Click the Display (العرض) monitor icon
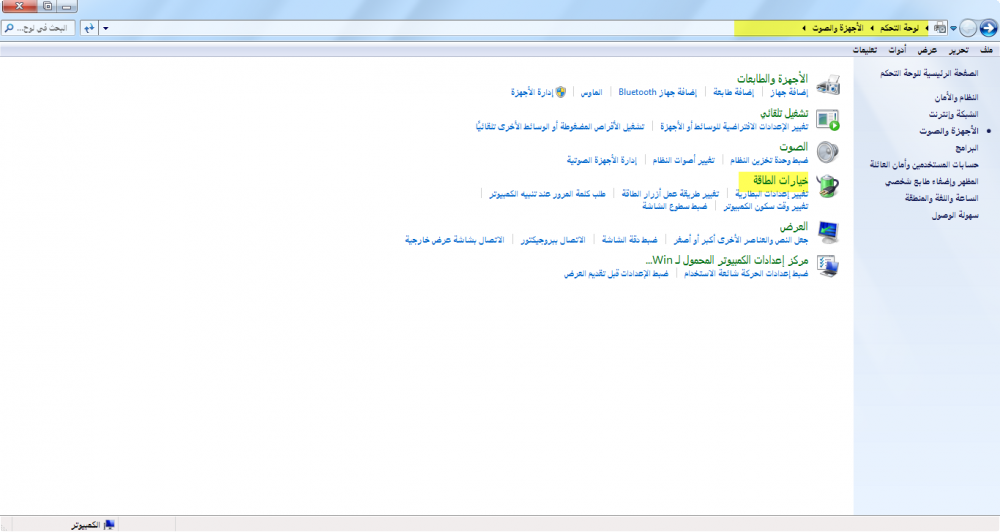The width and height of the screenshot is (1000, 532). (828, 232)
